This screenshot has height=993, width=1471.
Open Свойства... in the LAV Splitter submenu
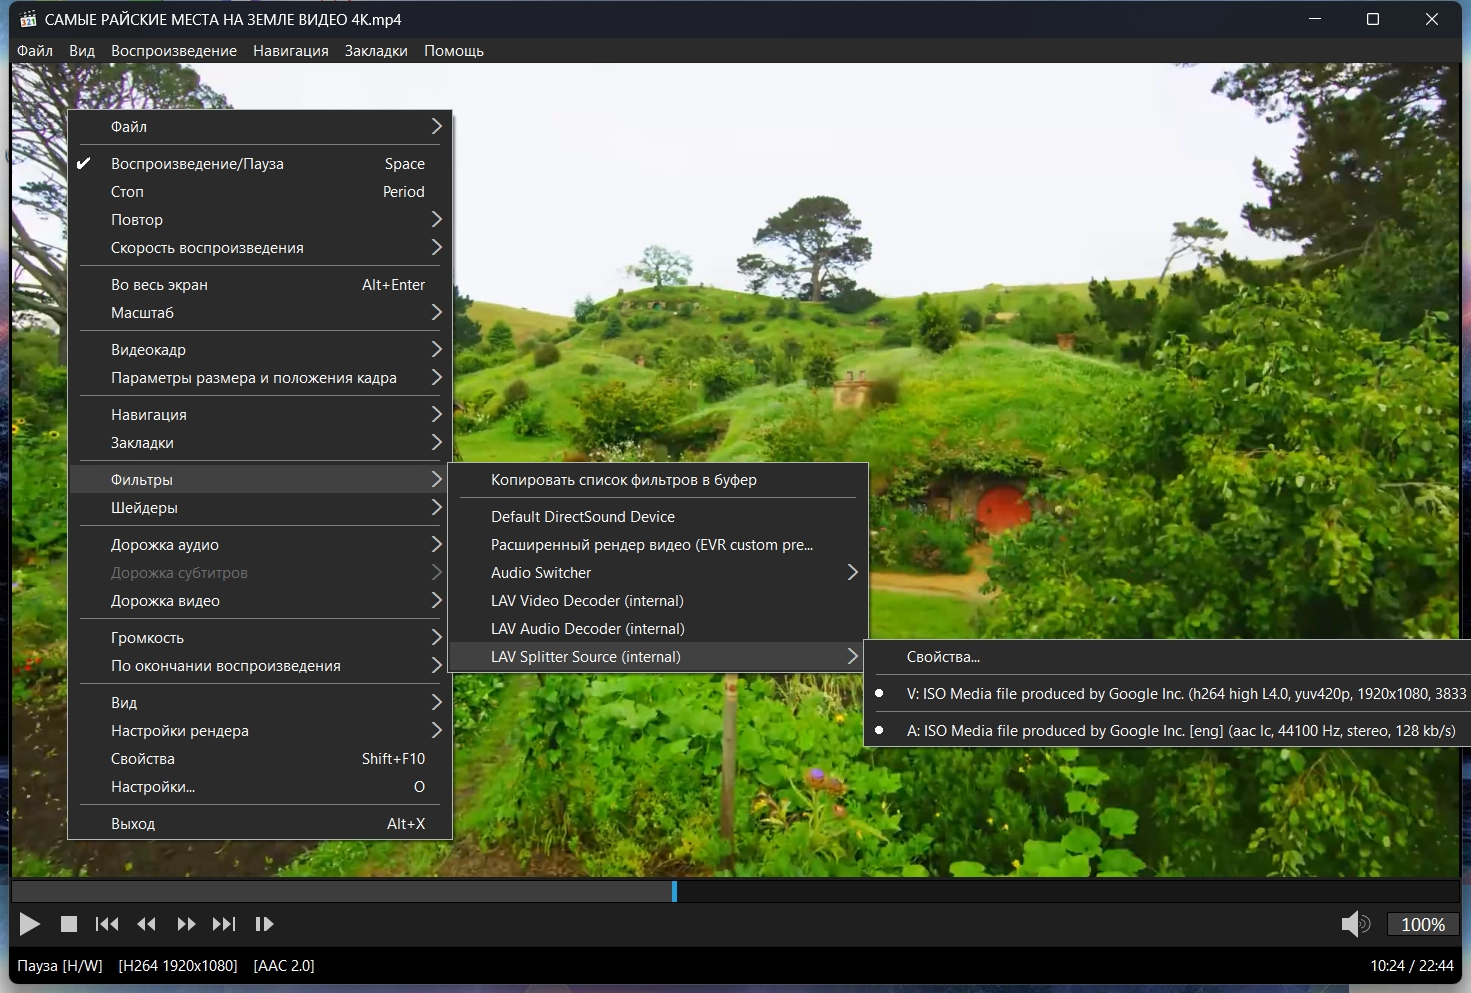pos(943,657)
